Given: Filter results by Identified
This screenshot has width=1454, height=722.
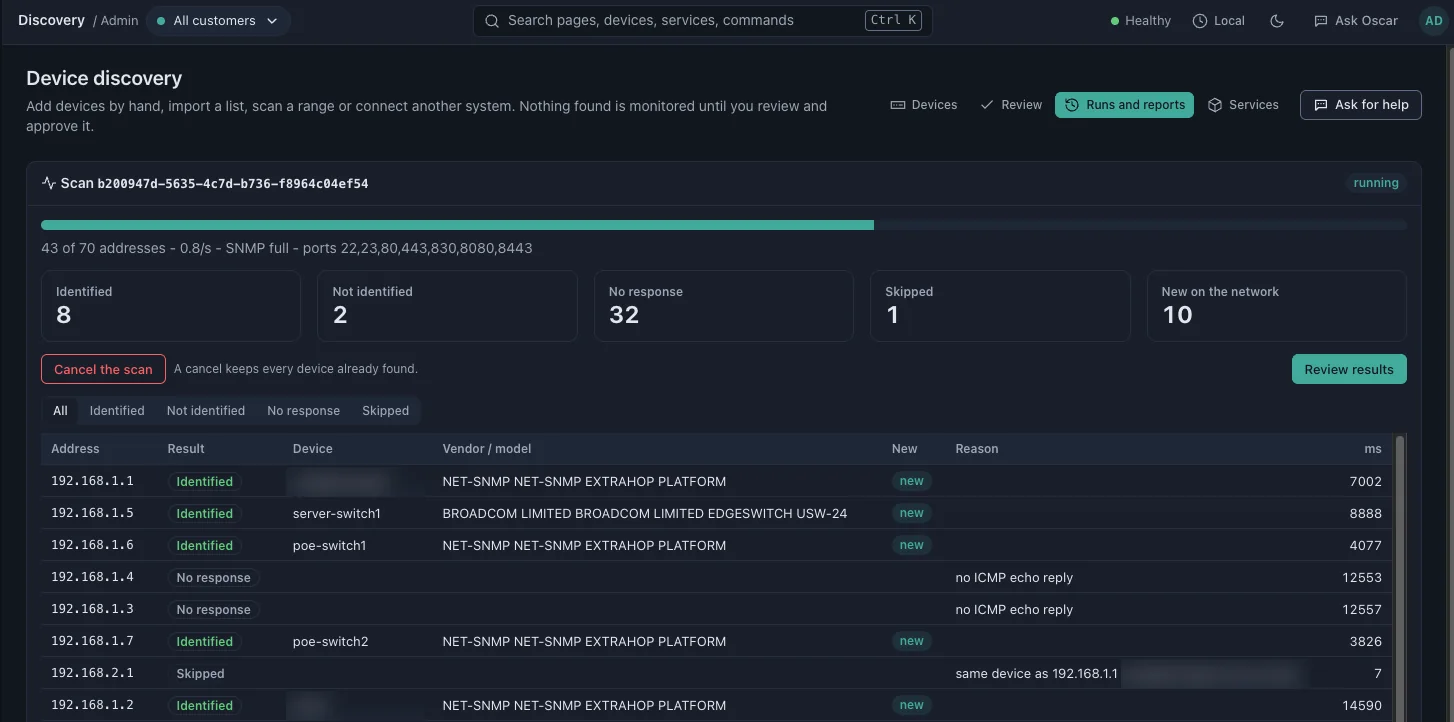Looking at the screenshot, I should pyautogui.click(x=117, y=411).
